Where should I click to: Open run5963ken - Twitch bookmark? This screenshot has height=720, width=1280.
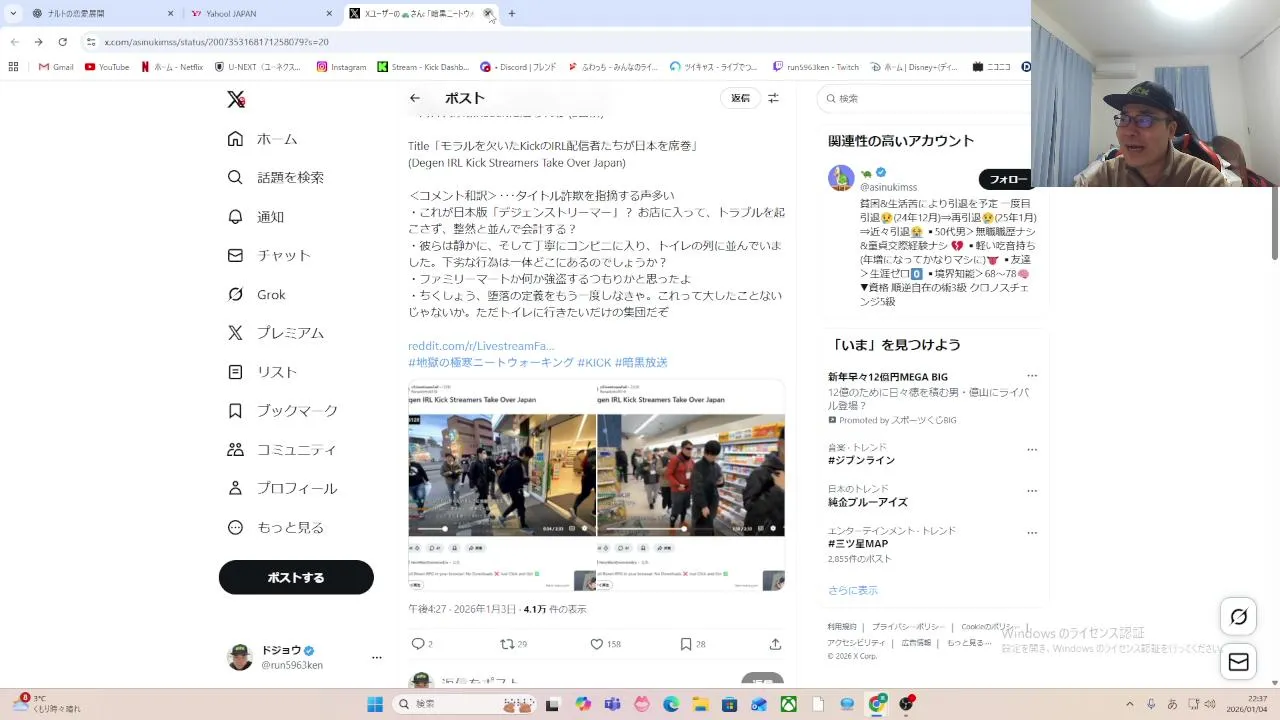point(816,67)
